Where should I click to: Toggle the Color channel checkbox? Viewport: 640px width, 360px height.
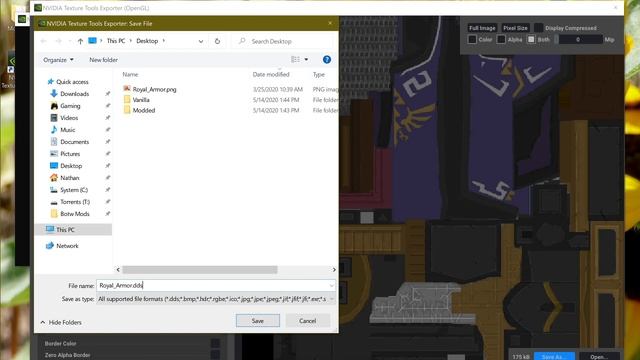point(472,40)
